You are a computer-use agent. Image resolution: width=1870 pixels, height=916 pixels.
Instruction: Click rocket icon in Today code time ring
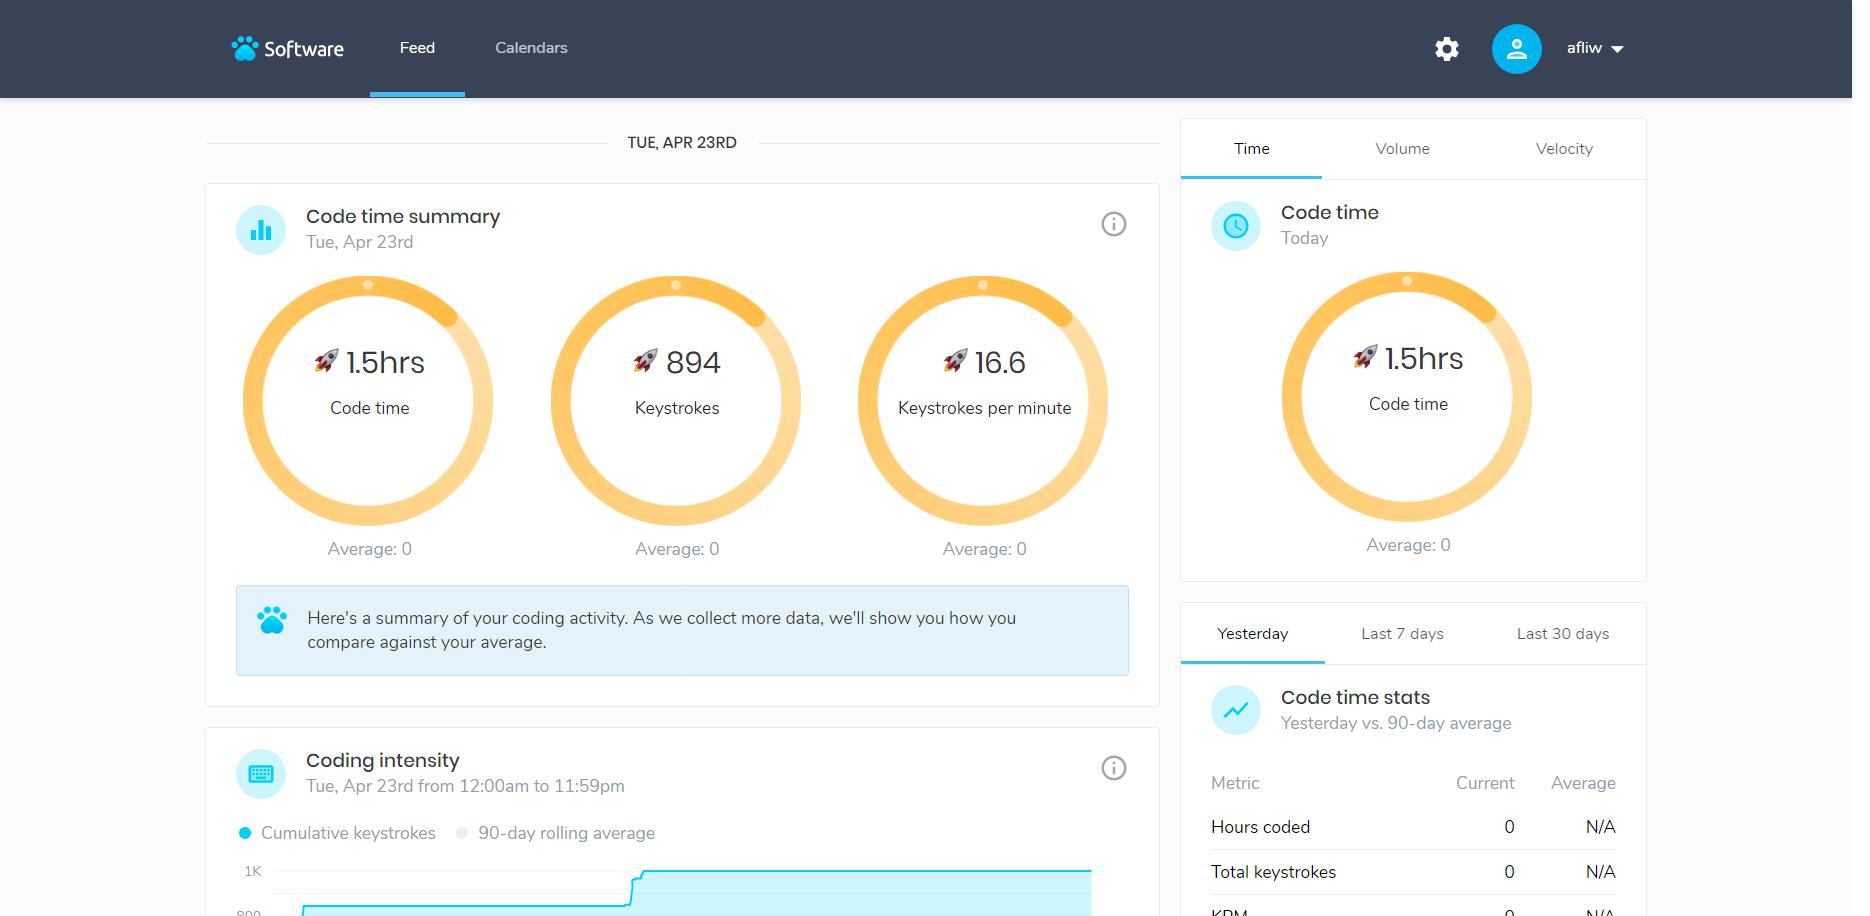coord(1365,356)
